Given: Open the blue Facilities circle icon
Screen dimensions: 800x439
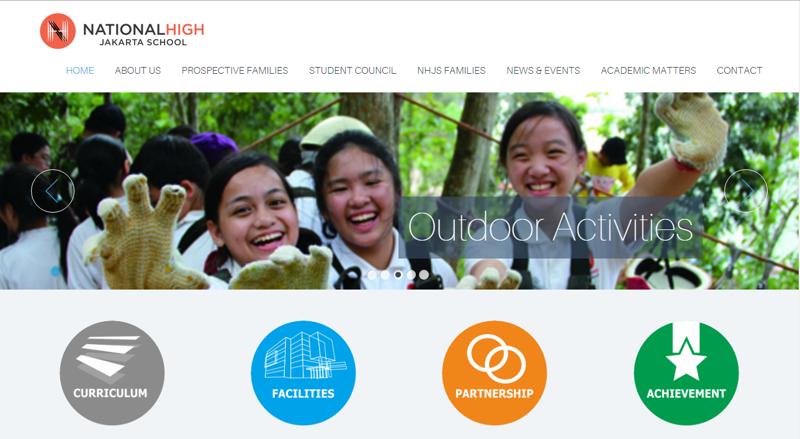Looking at the screenshot, I should 304,373.
